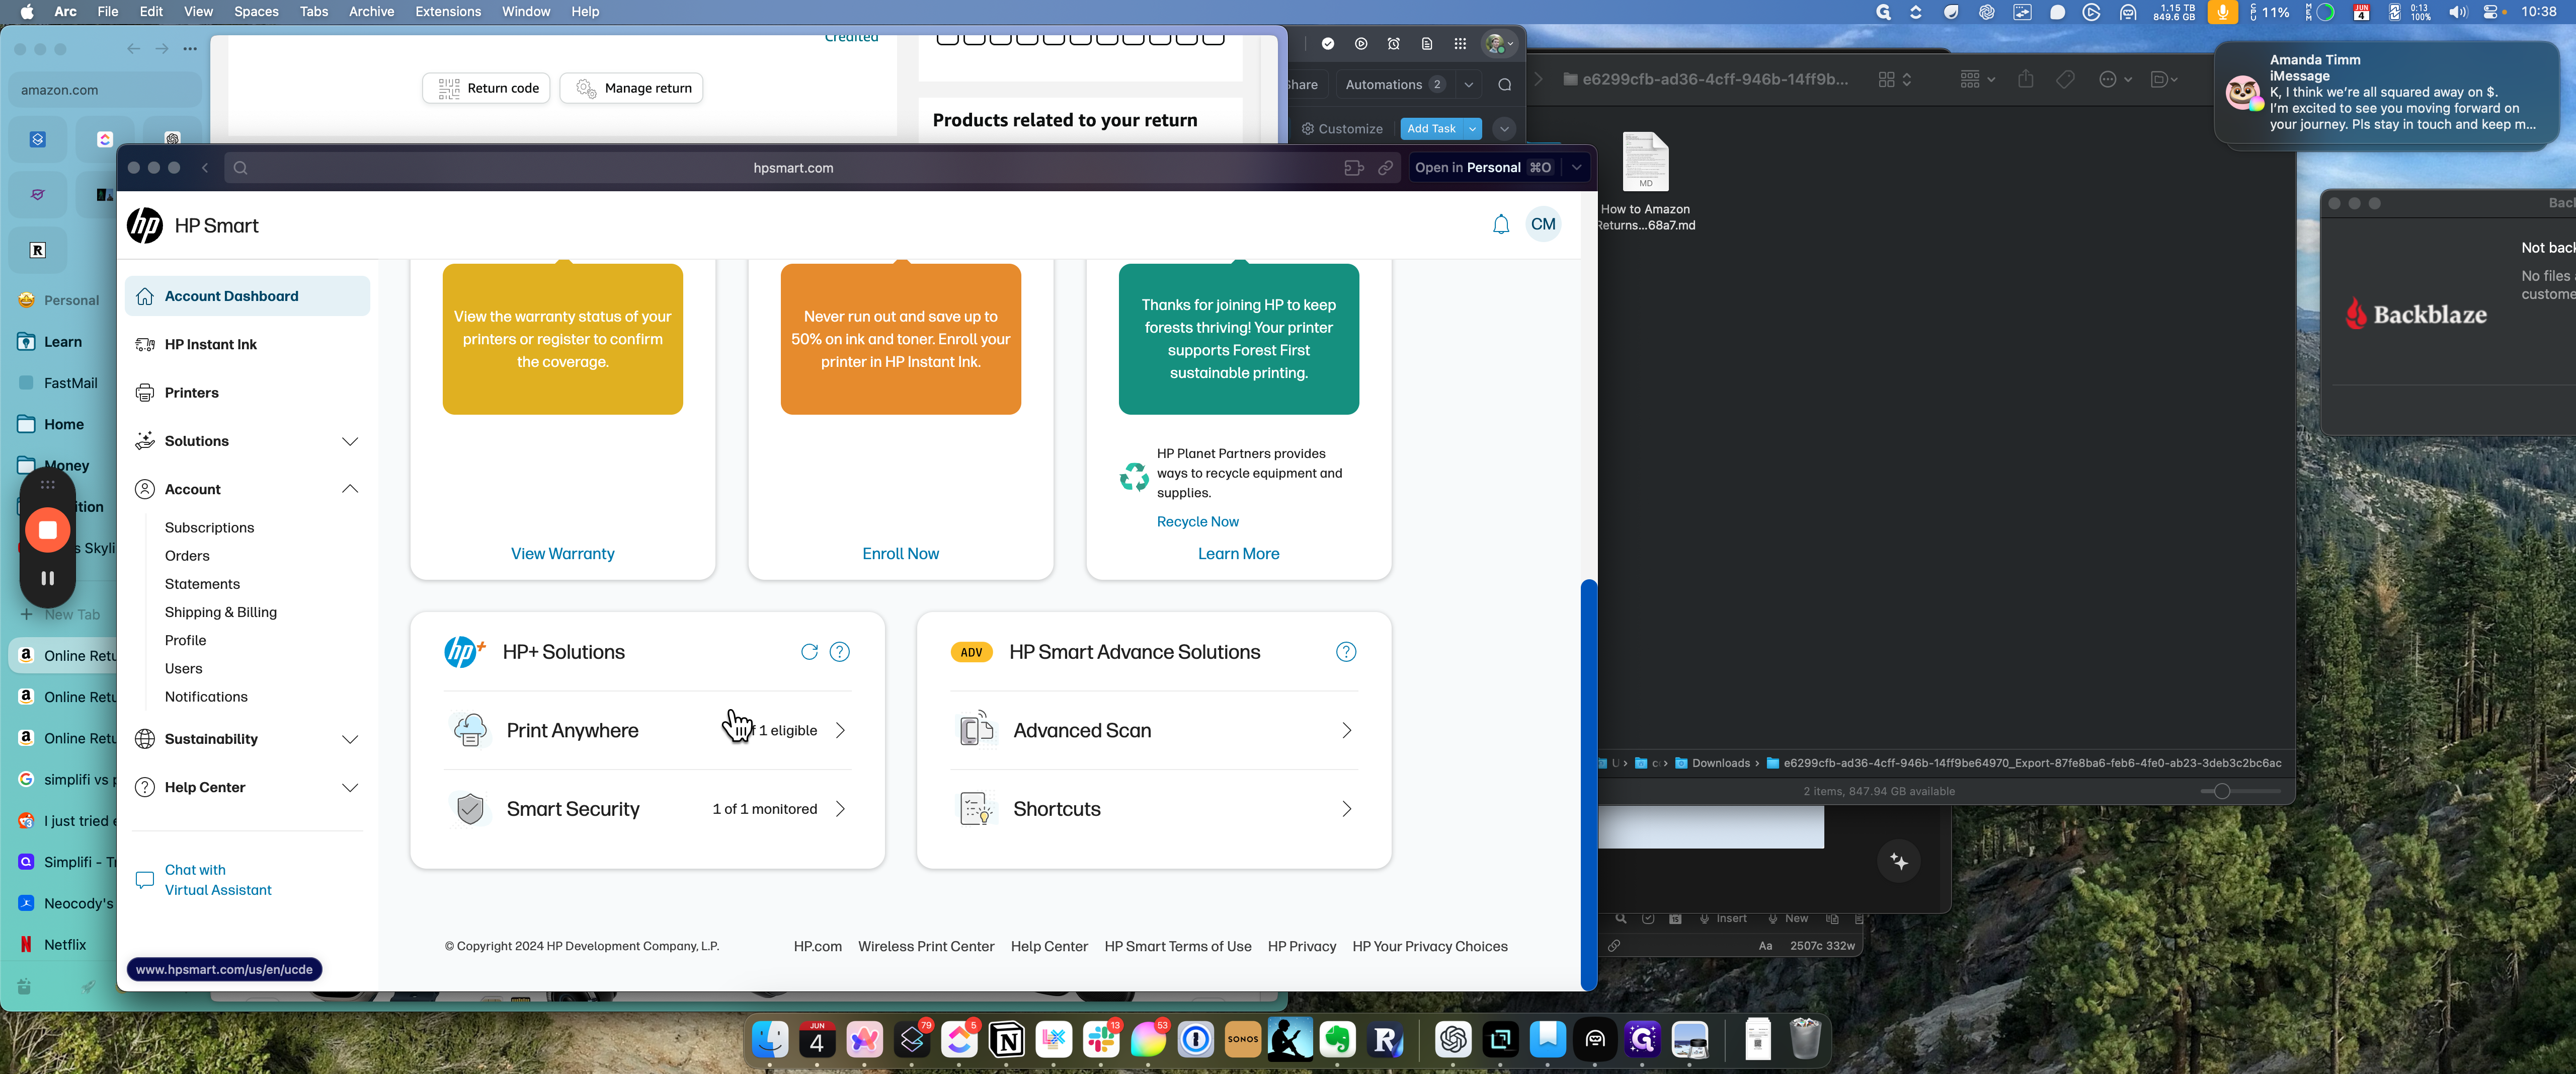The height and width of the screenshot is (1074, 2576).
Task: Click tag icon in Finder toolbar
Action: [2065, 79]
